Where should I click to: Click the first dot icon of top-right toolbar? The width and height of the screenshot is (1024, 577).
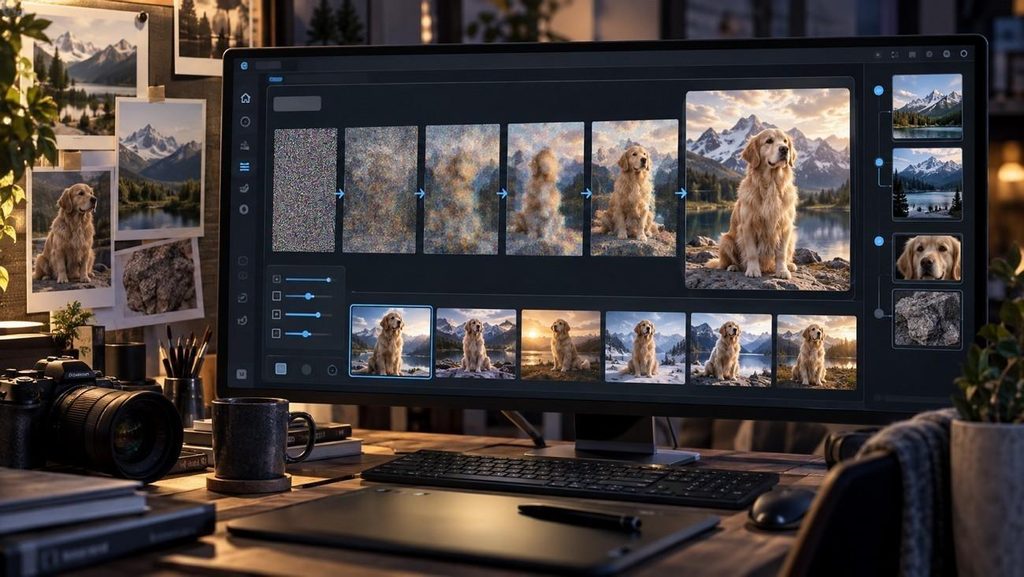[x=878, y=55]
